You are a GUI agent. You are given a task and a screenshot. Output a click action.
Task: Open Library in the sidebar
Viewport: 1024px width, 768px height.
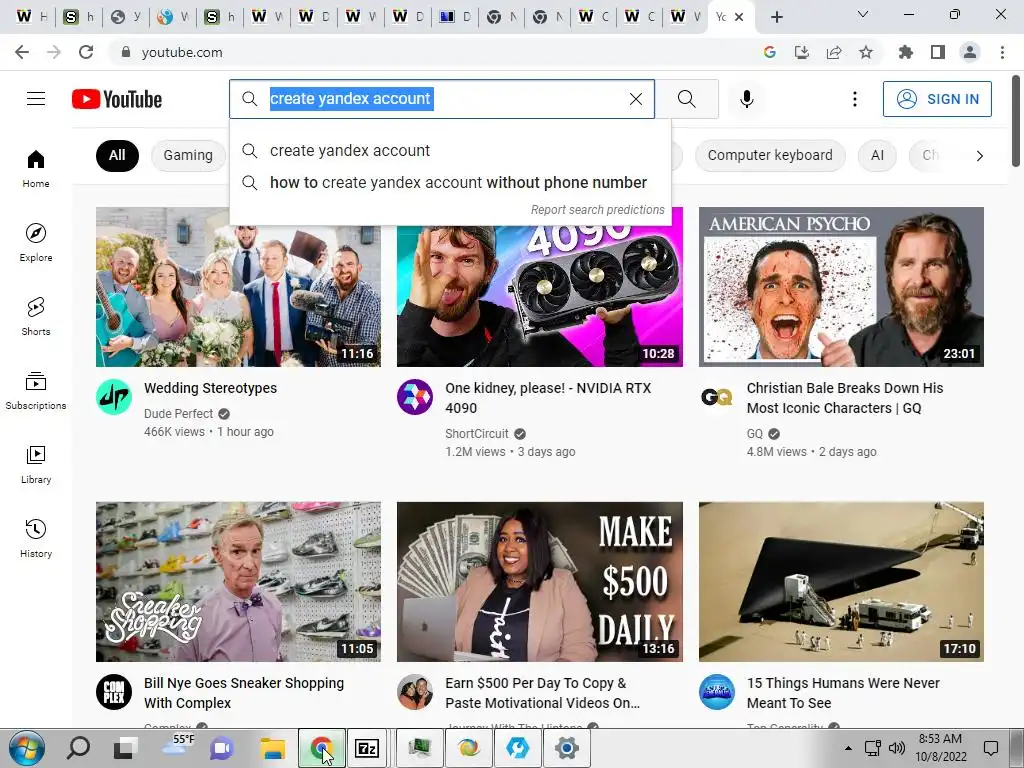point(36,464)
